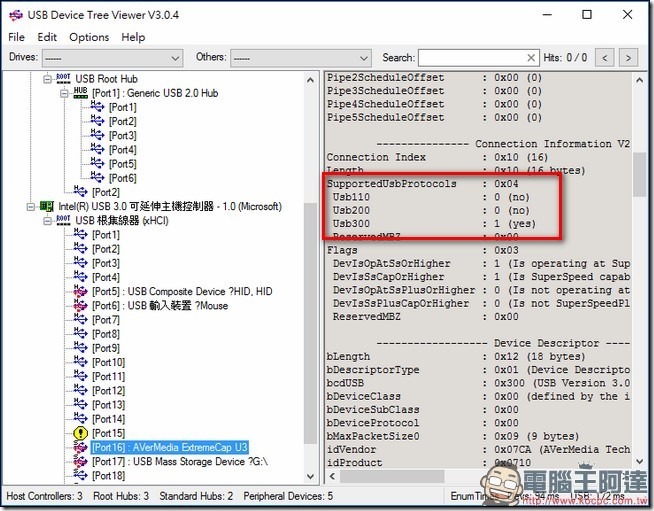The width and height of the screenshot is (654, 511).
Task: Click the Port6 Mouse device icon
Action: pos(80,305)
